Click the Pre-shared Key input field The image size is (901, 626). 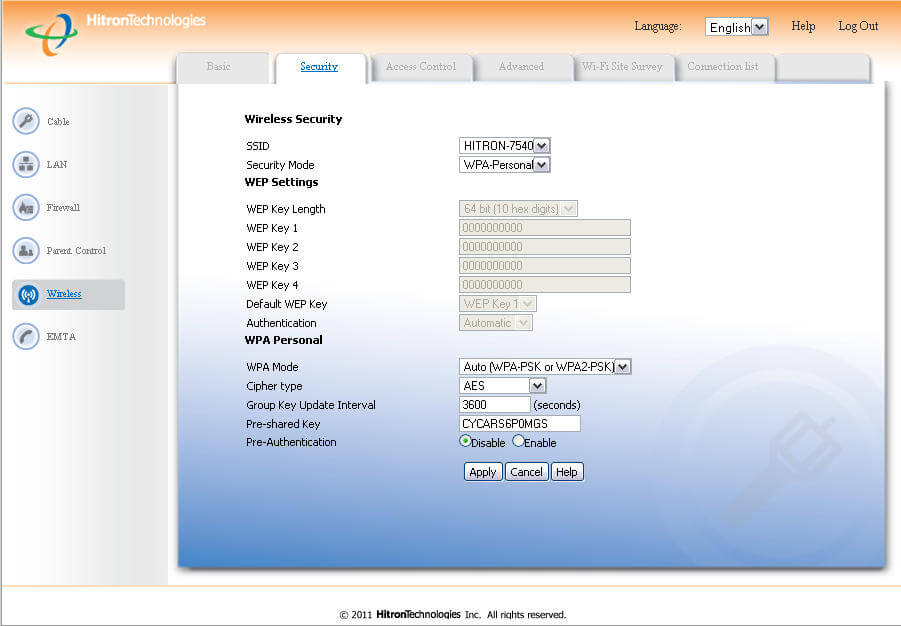519,424
